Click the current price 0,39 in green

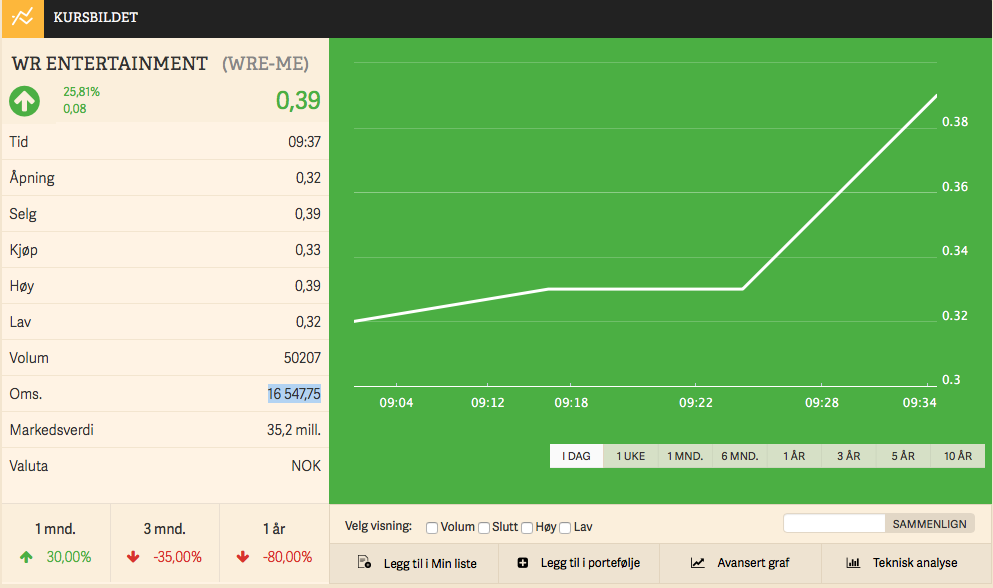click(298, 101)
